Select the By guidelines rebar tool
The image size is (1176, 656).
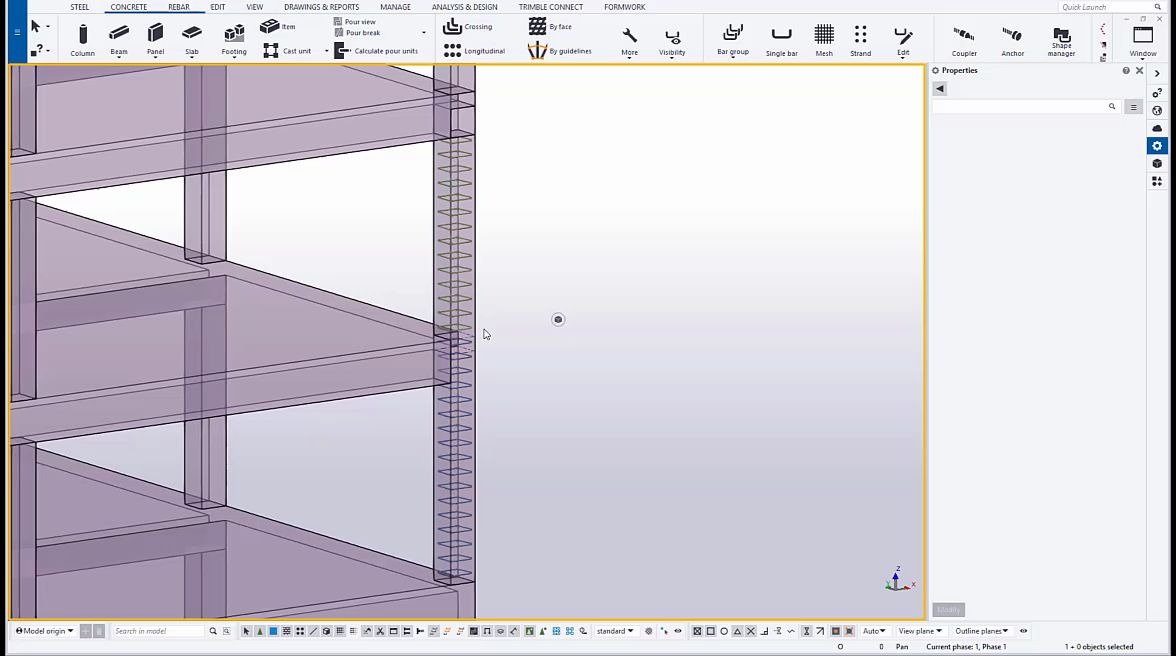tap(560, 51)
